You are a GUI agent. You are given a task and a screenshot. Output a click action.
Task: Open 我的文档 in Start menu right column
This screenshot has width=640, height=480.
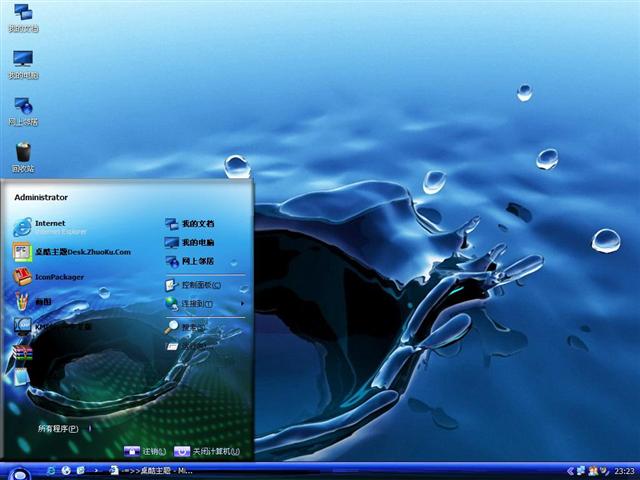tap(197, 223)
